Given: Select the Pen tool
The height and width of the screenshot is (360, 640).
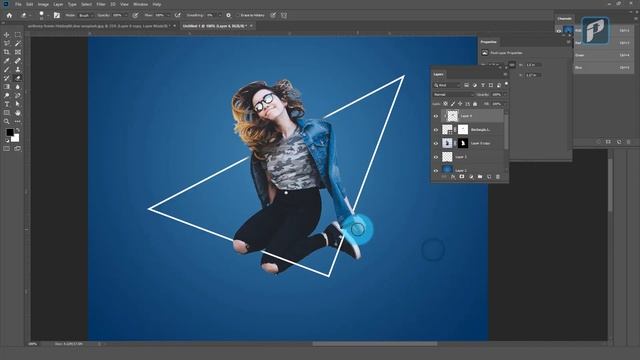Looking at the screenshot, I should coord(18,95).
